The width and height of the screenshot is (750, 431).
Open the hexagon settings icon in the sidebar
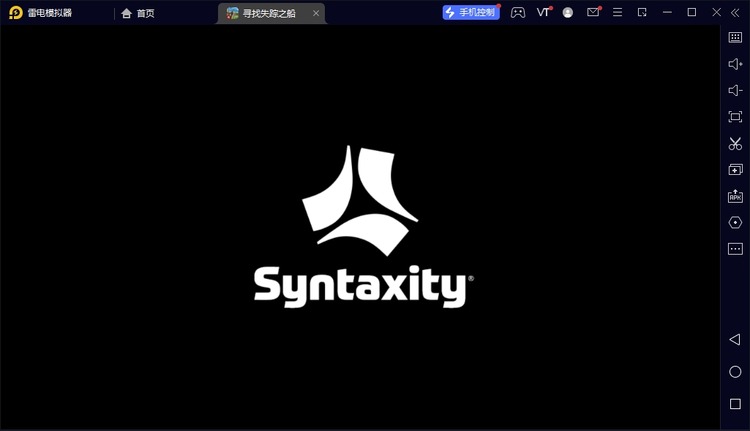click(735, 222)
